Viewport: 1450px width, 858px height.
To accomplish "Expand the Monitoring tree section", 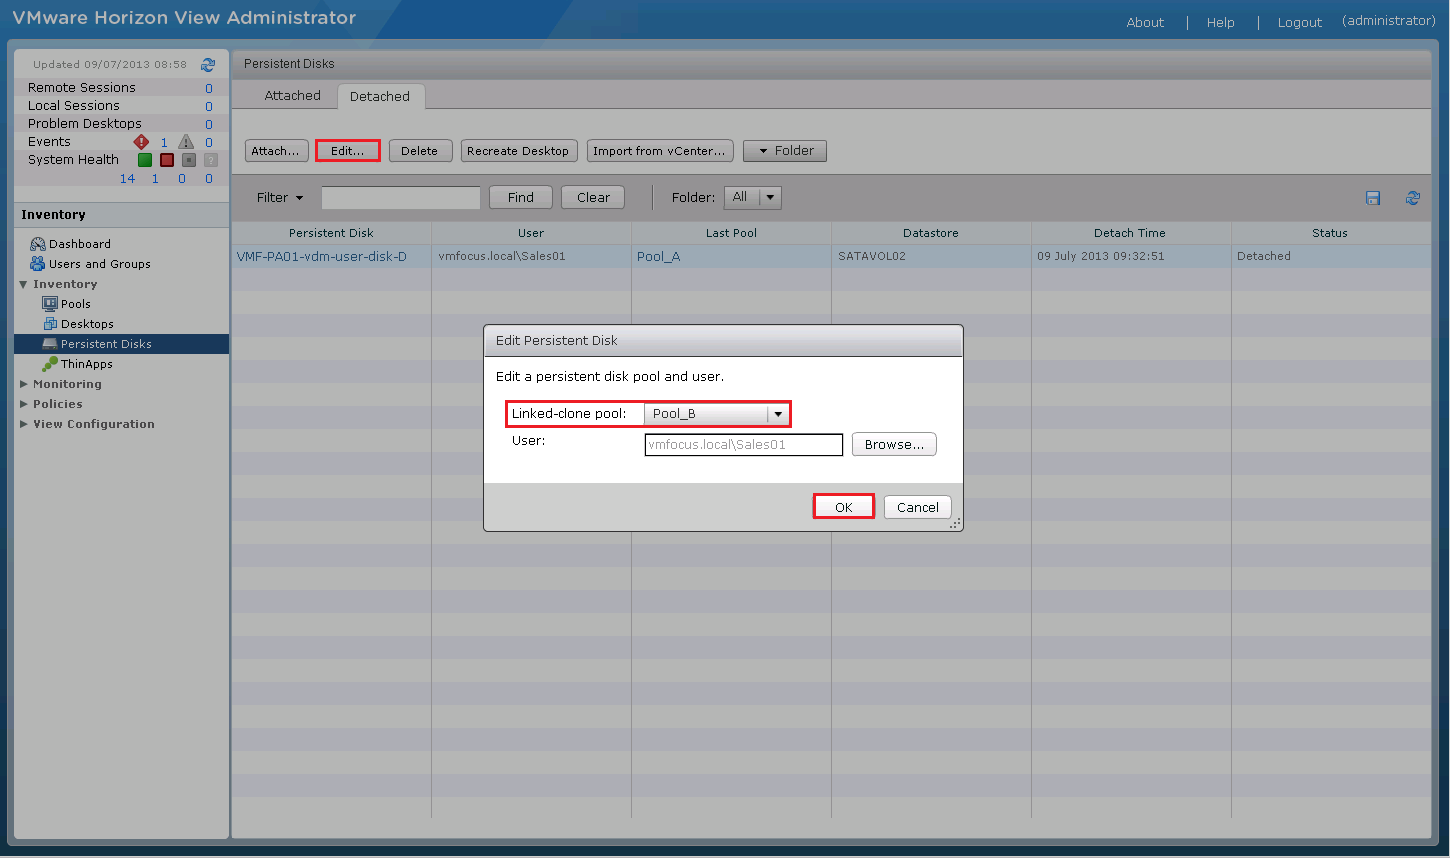I will coord(24,384).
